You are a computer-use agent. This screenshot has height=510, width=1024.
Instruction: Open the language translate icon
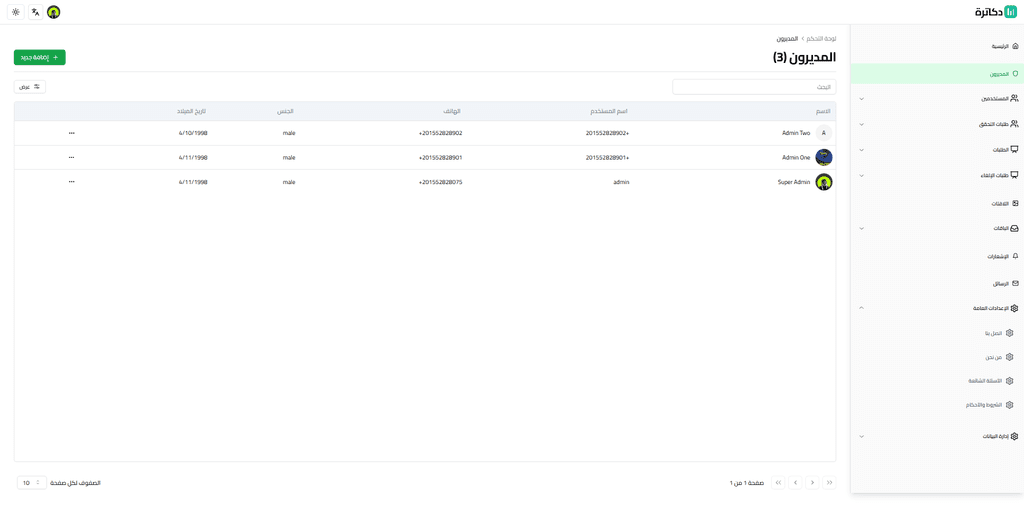(35, 12)
